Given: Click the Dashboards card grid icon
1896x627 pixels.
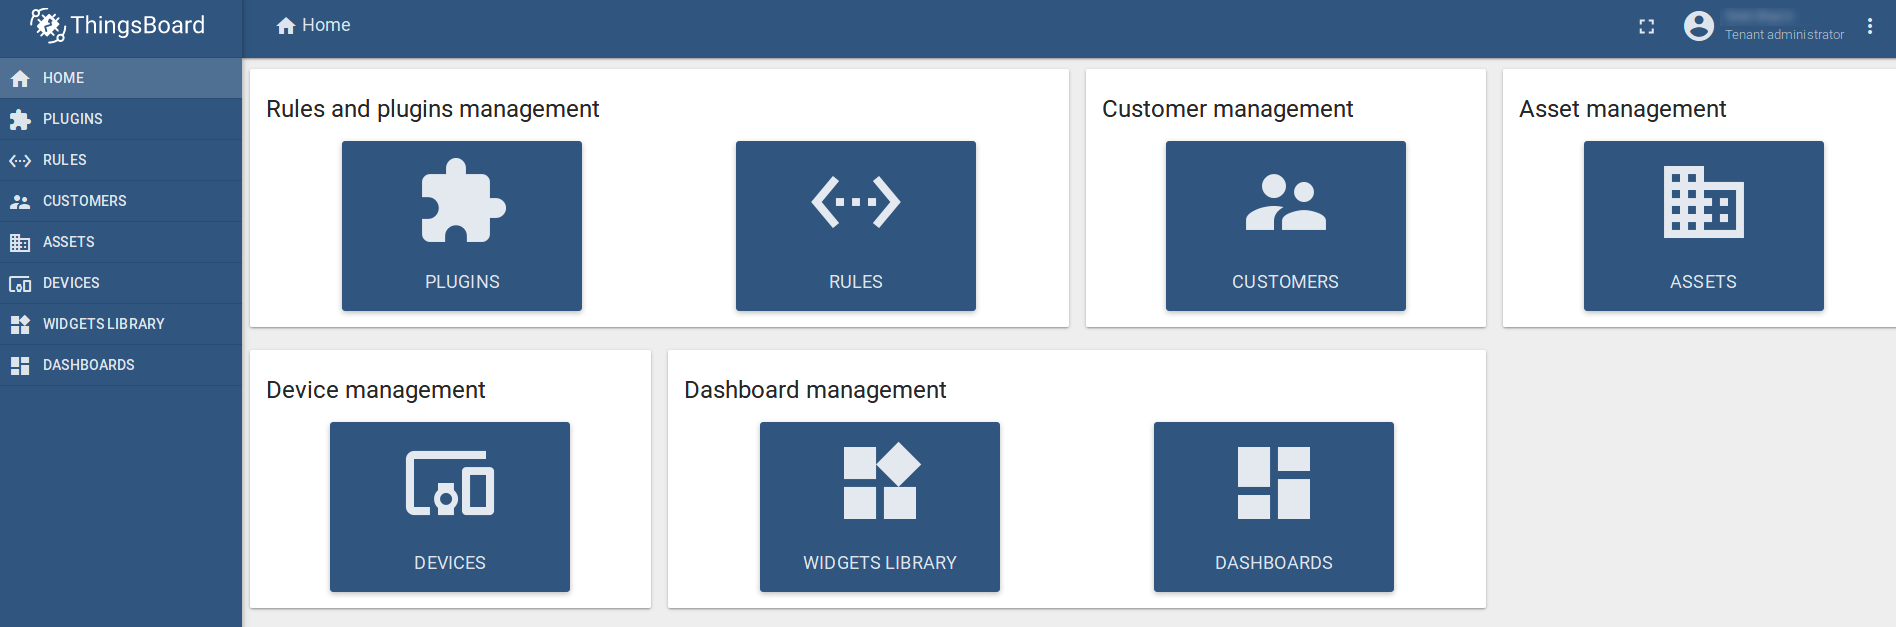Looking at the screenshot, I should pyautogui.click(x=1273, y=483).
